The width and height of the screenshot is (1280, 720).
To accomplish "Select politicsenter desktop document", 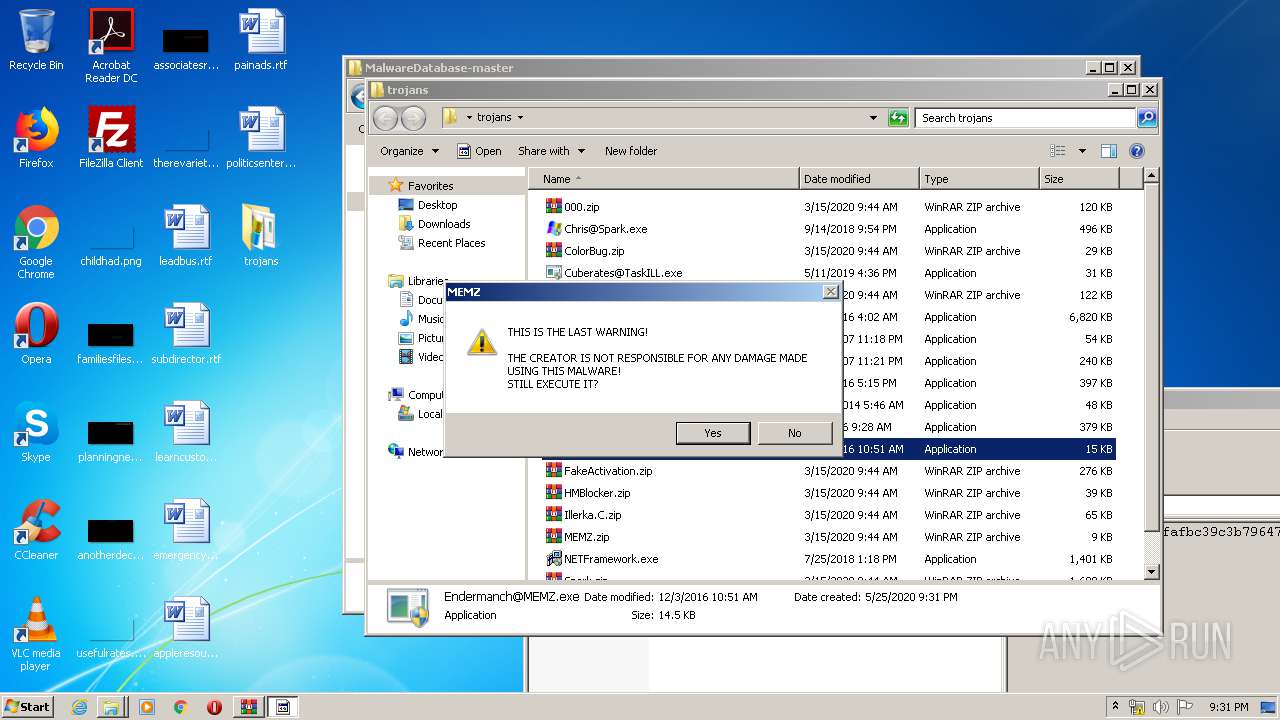I will (x=261, y=139).
